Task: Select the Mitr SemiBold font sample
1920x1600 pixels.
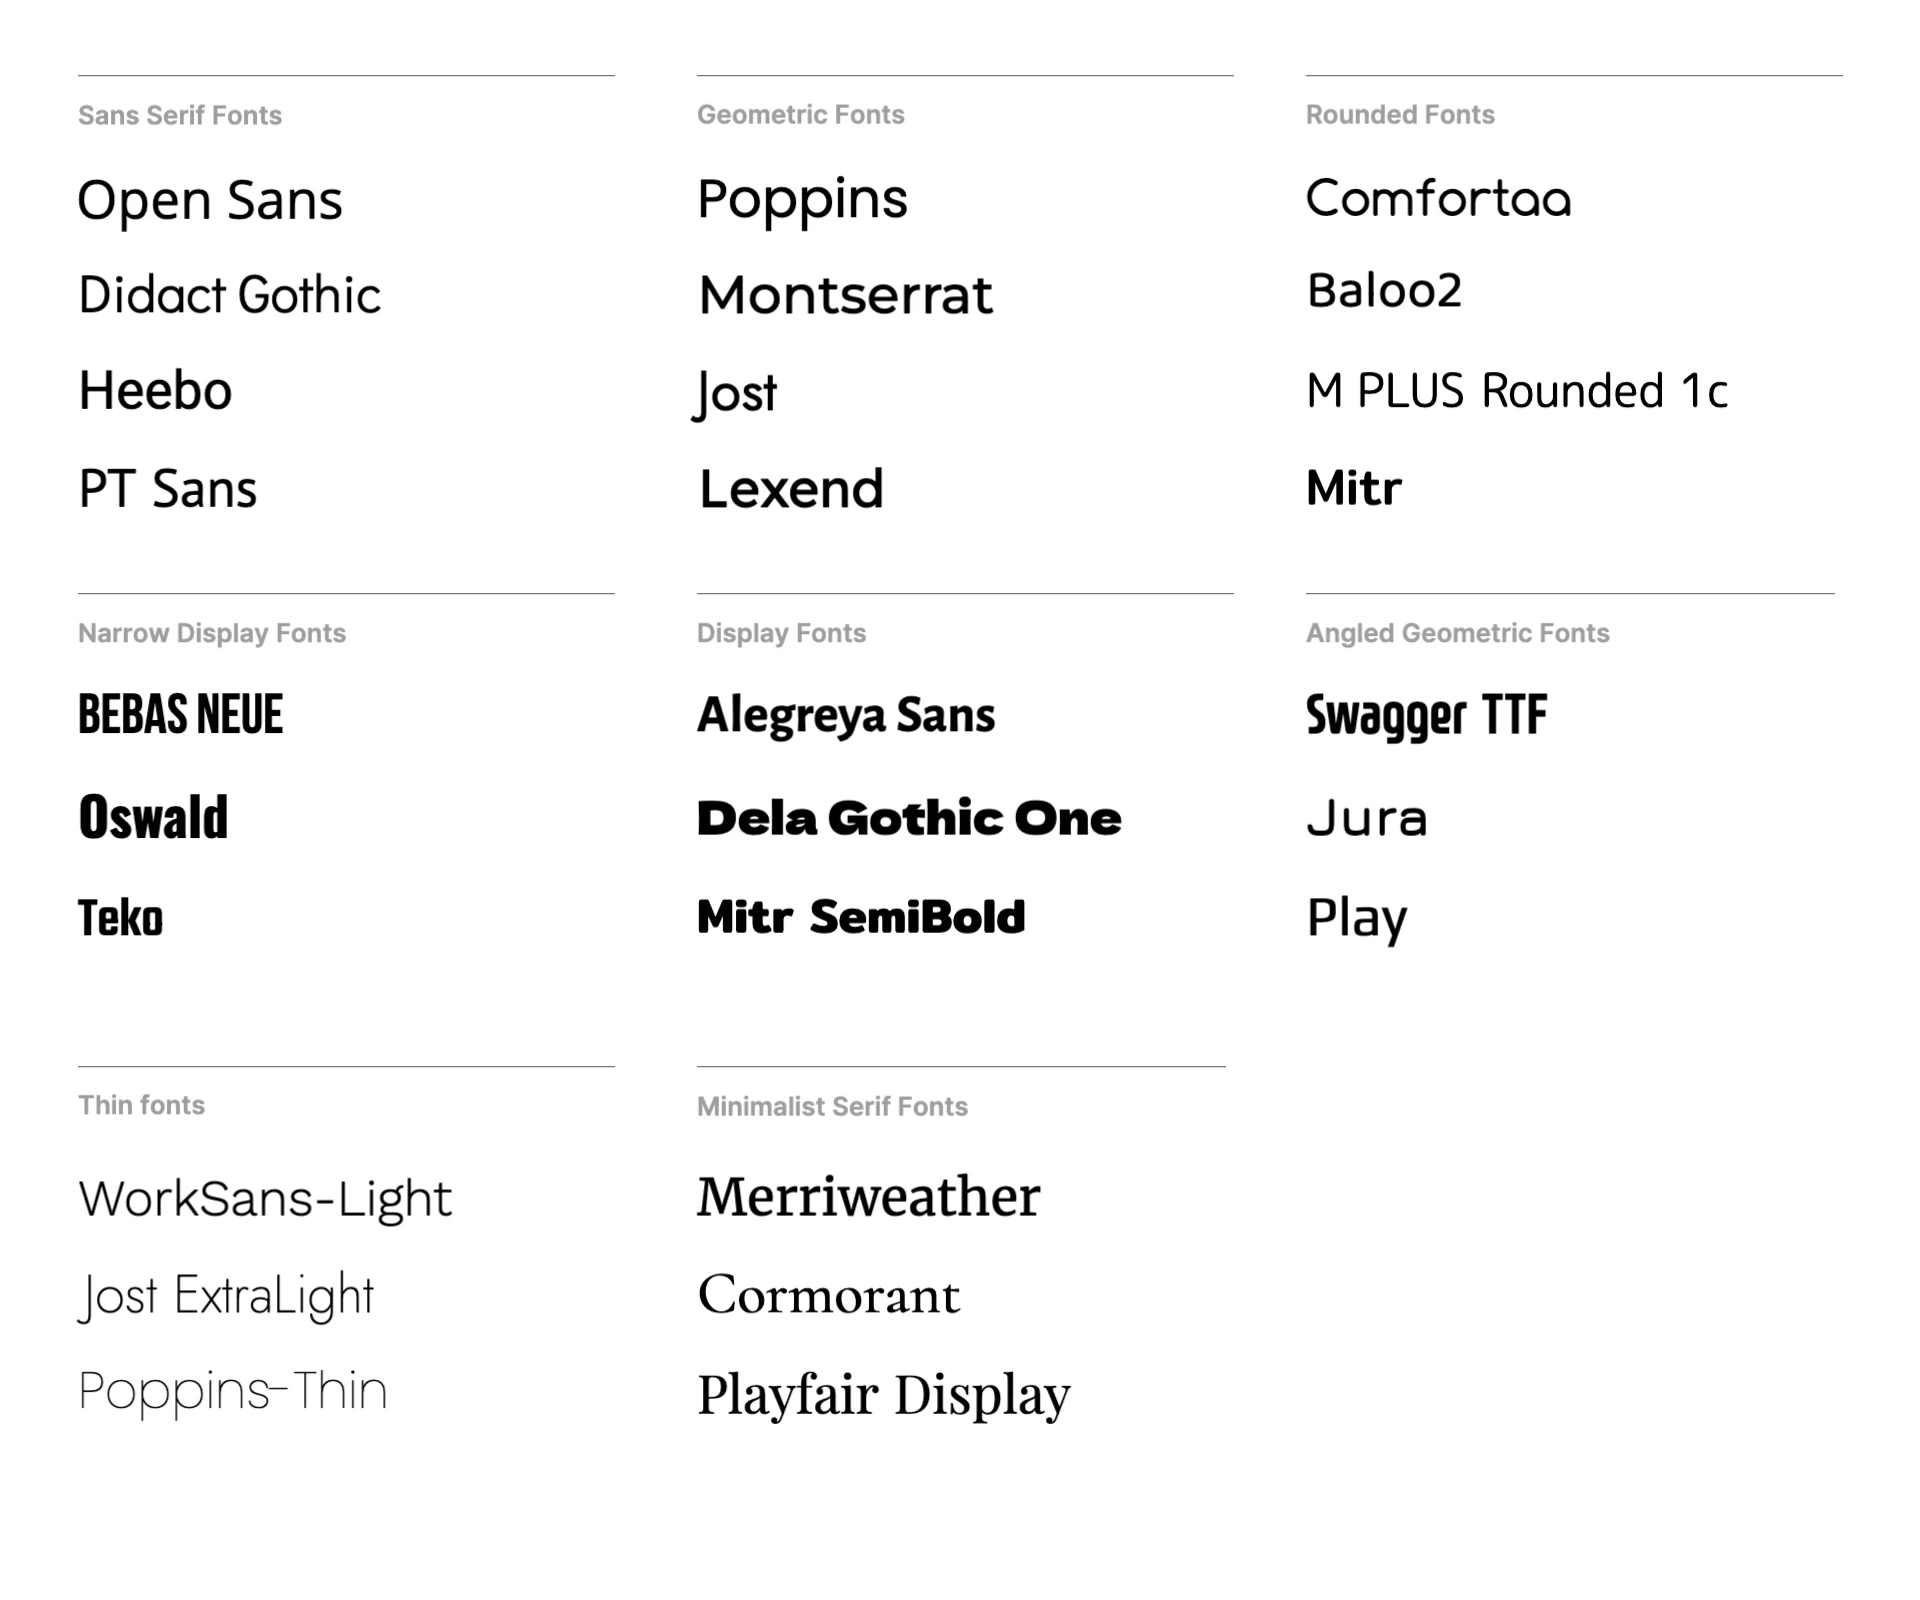Action: [861, 917]
